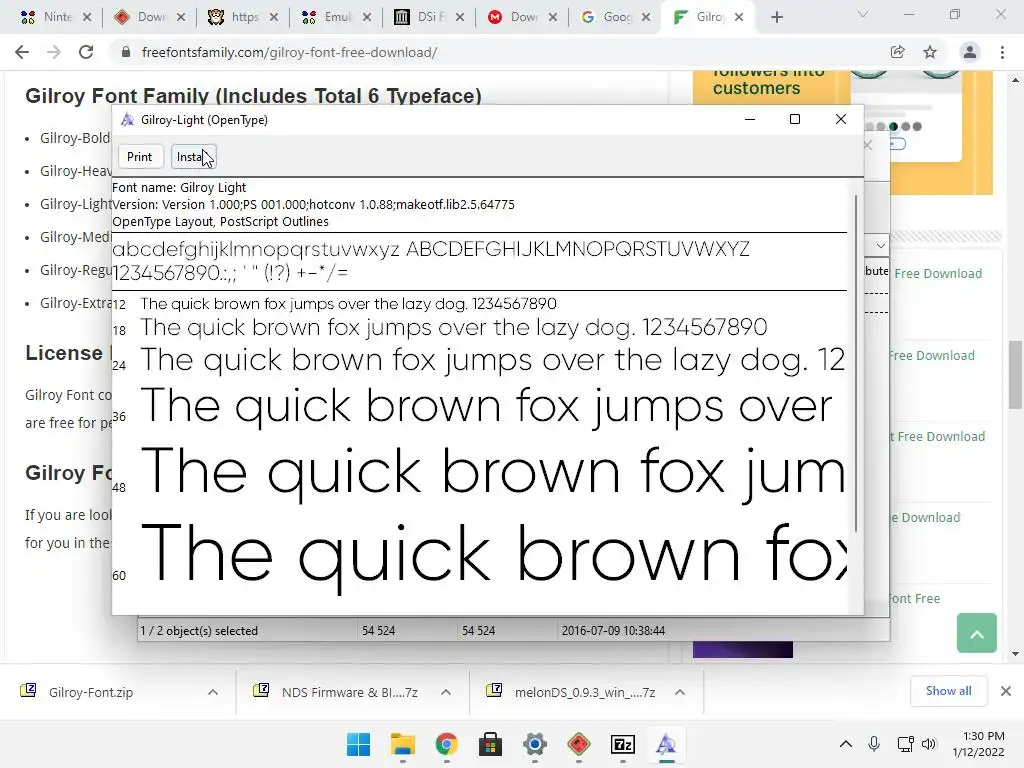Open the red diamond app on taskbar
Screen dimensions: 1024x768
[x=579, y=744]
